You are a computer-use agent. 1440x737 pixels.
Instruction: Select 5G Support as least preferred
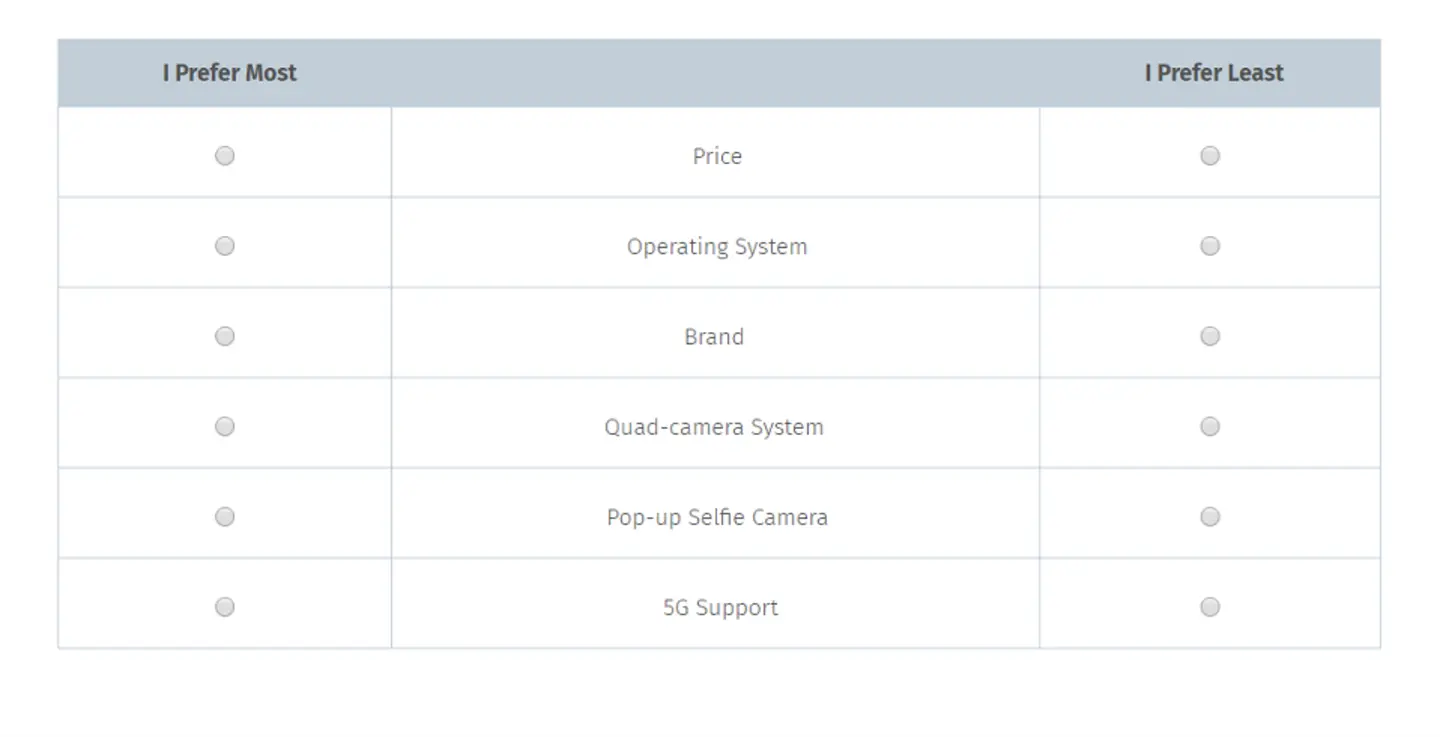(1210, 607)
